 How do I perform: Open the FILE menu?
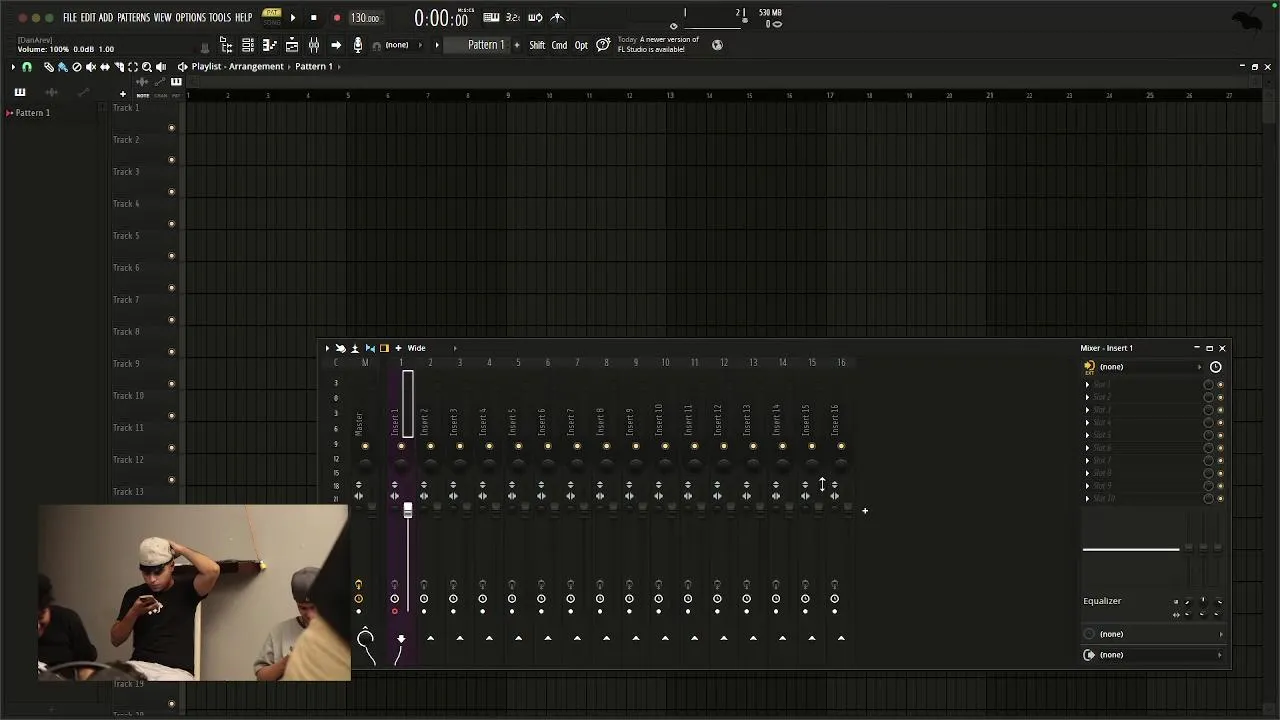[x=70, y=18]
